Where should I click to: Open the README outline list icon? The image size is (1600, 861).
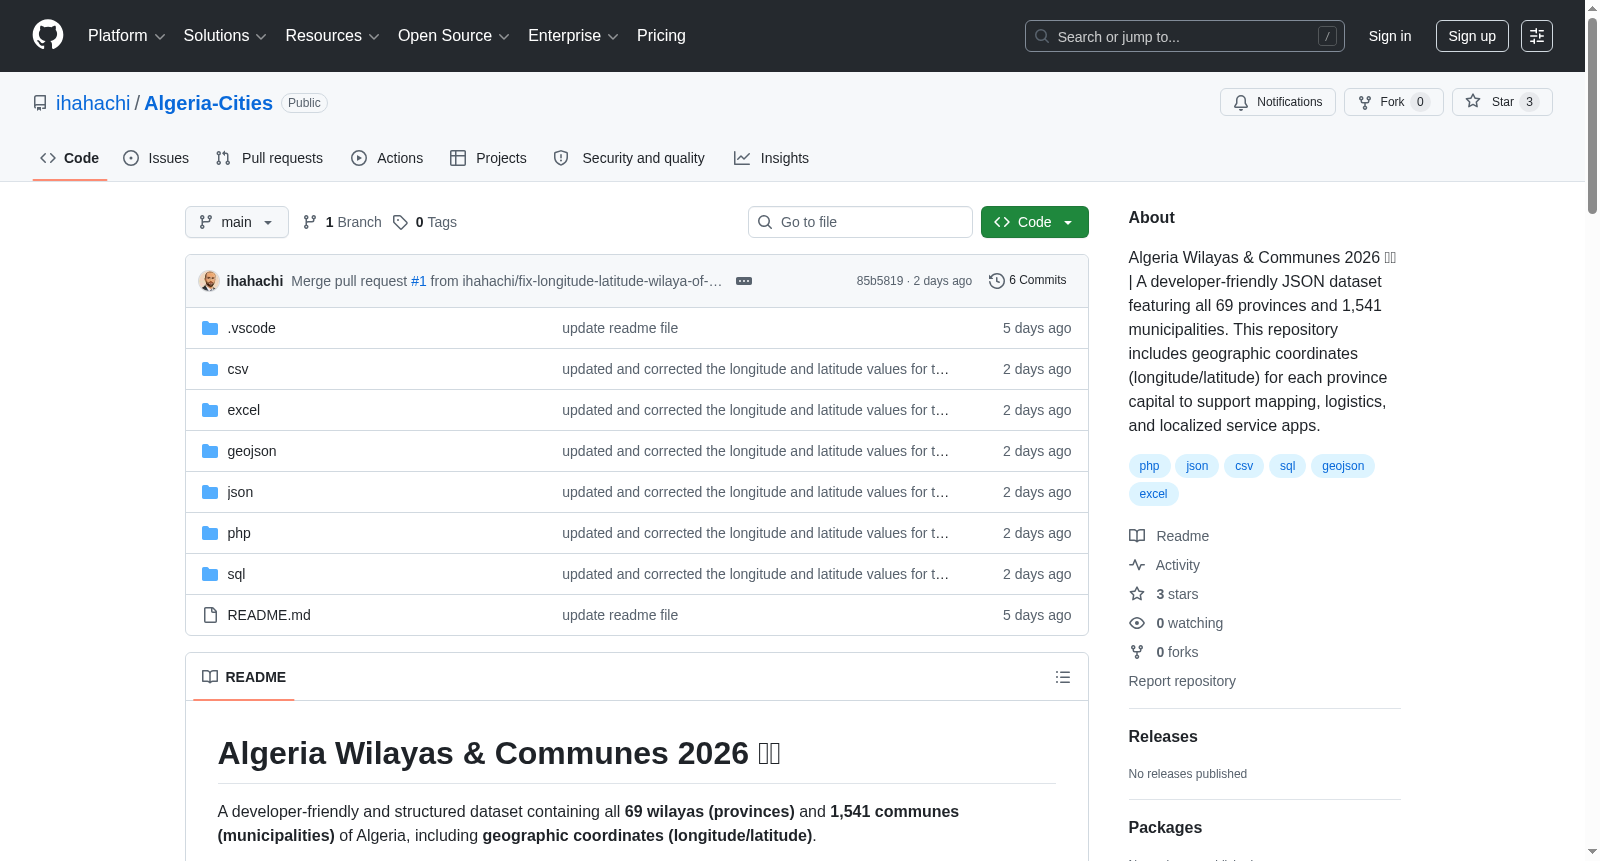(1063, 677)
